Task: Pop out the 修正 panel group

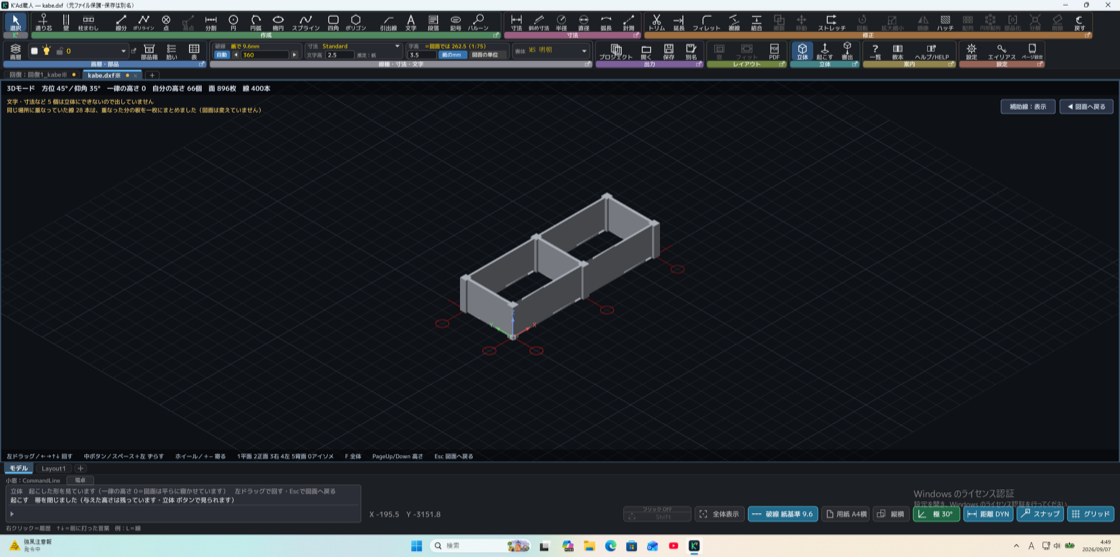Action: [1087, 35]
